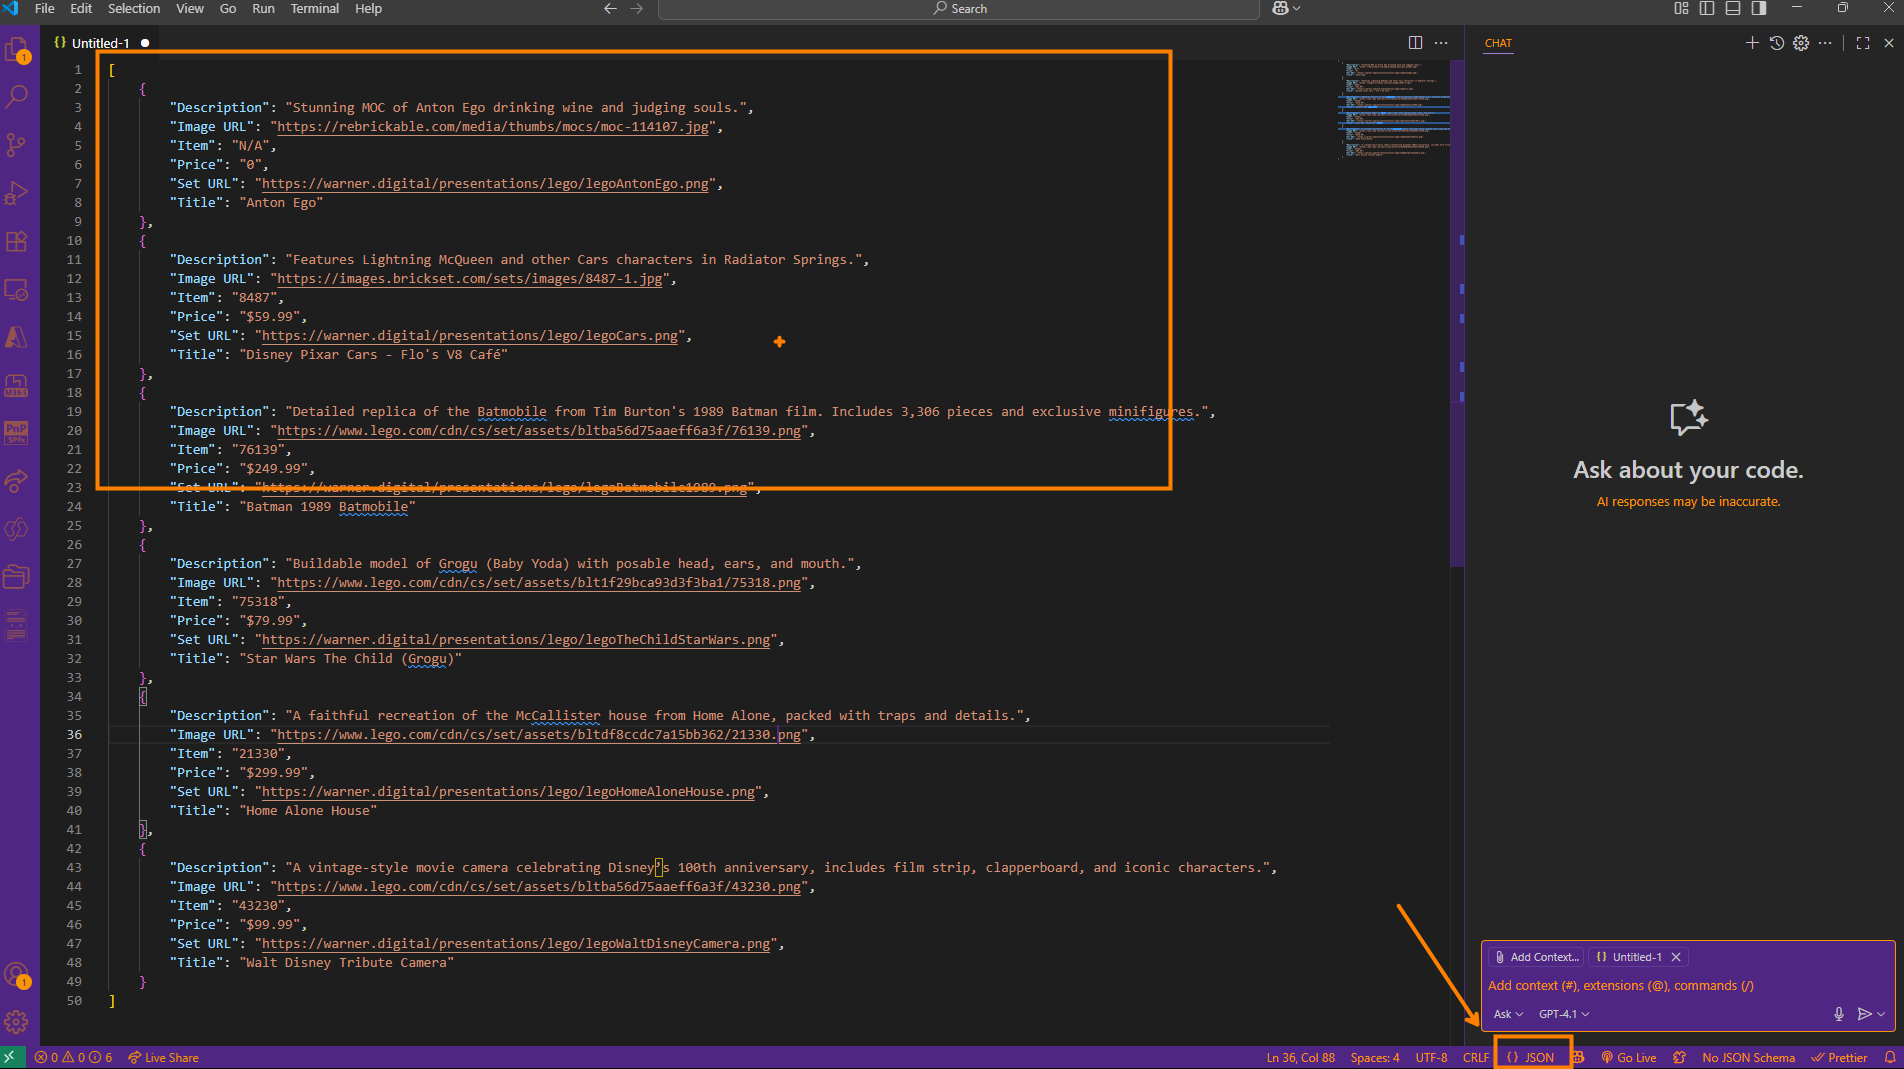This screenshot has width=1904, height=1069.
Task: Open the View menu
Action: click(x=190, y=8)
